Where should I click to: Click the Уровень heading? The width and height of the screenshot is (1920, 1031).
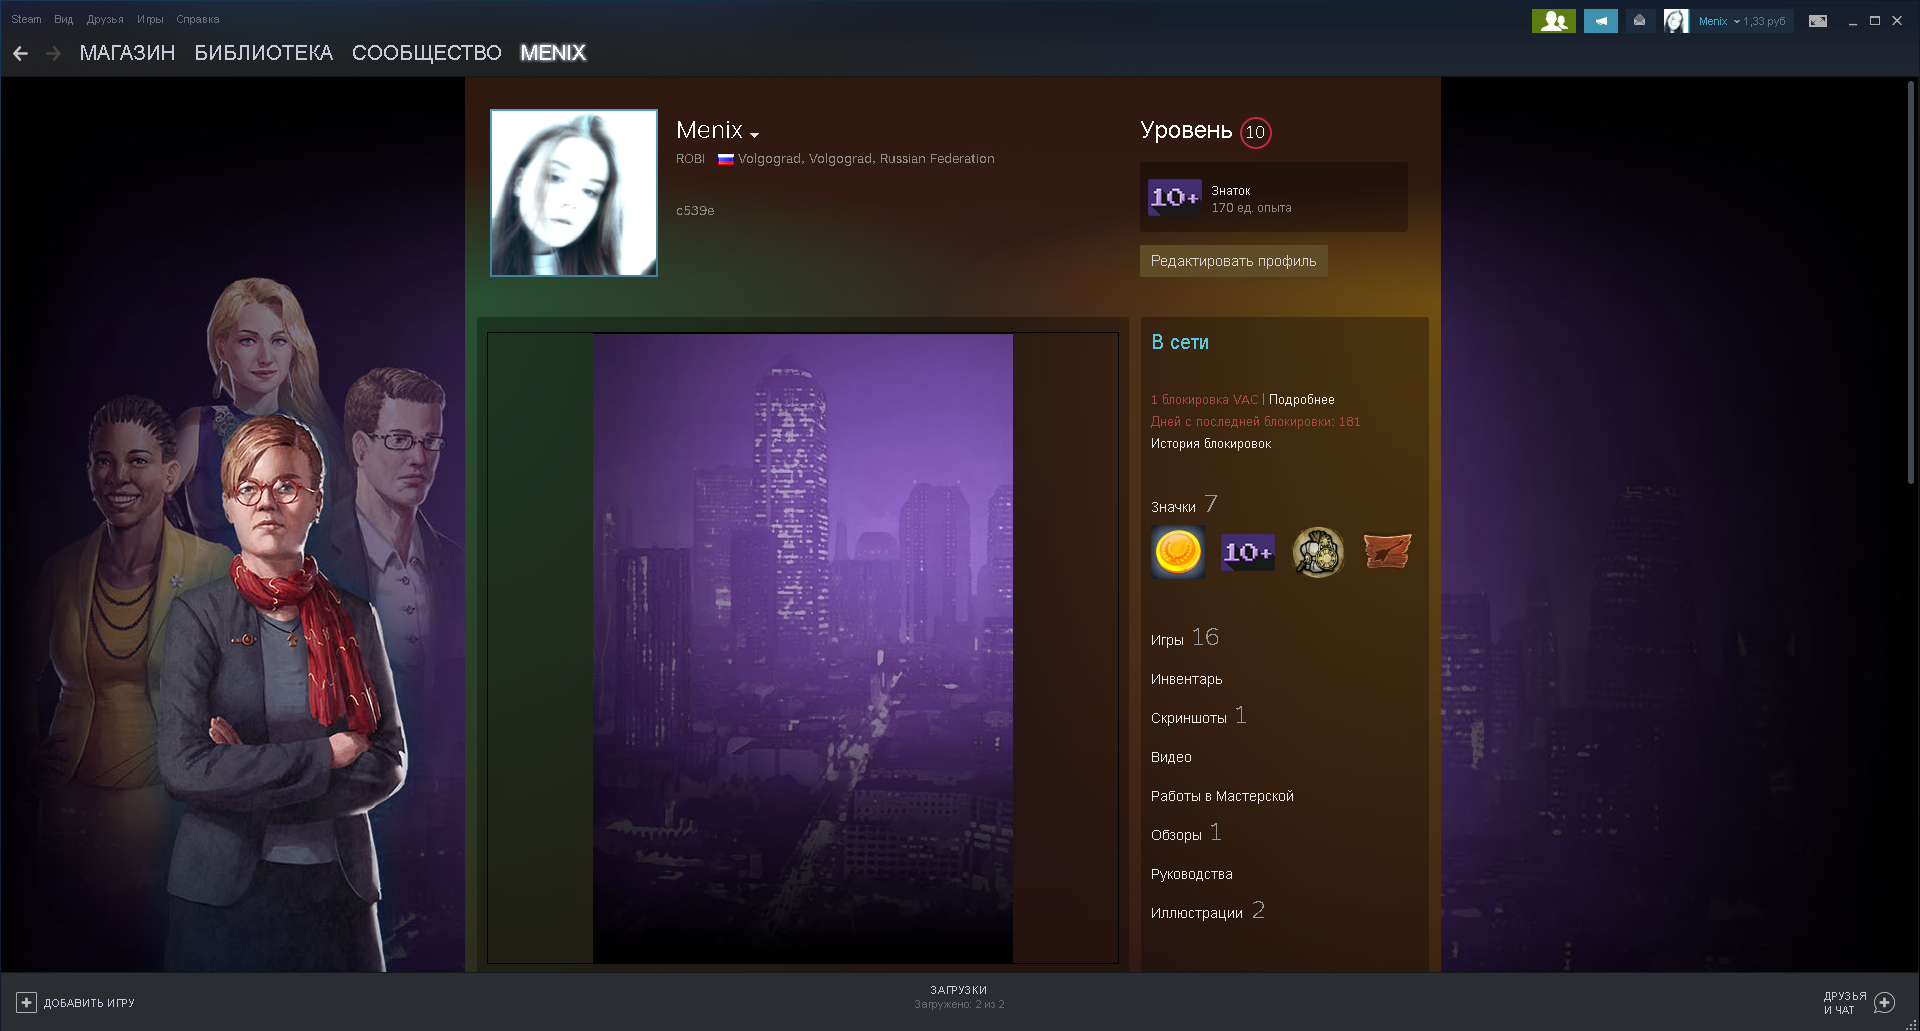pyautogui.click(x=1186, y=131)
